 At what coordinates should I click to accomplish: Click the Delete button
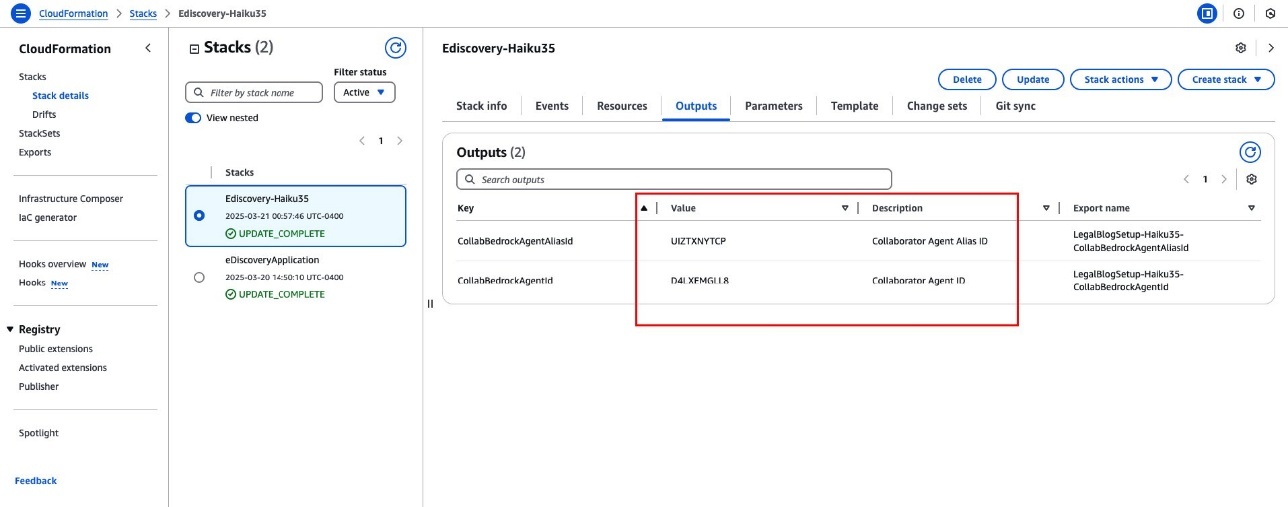pos(967,79)
